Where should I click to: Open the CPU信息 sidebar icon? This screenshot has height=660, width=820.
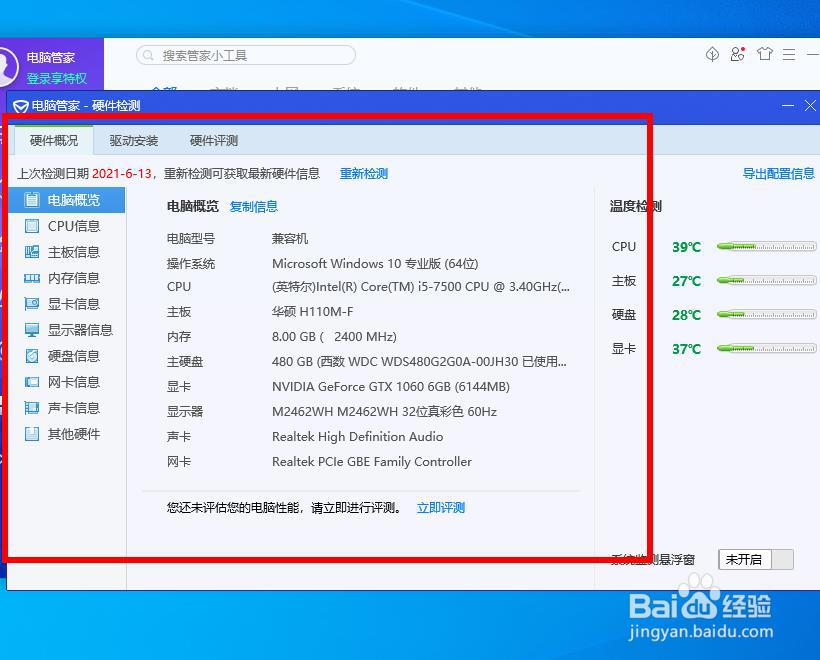coord(32,226)
